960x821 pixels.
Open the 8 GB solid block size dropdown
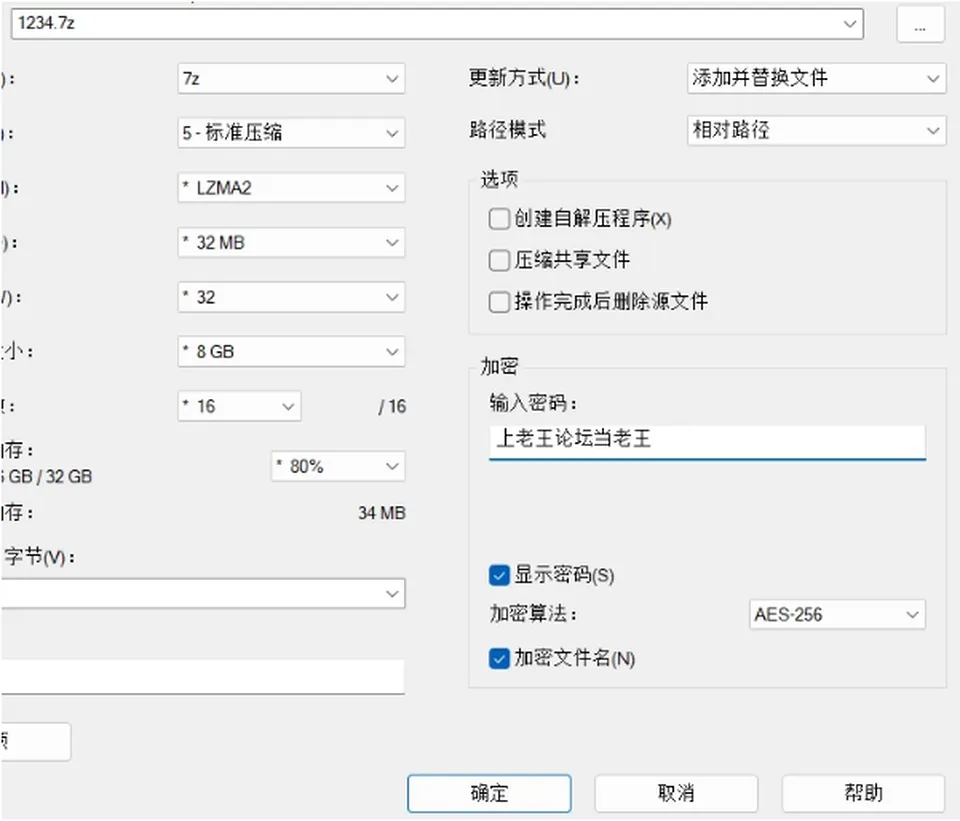click(291, 351)
